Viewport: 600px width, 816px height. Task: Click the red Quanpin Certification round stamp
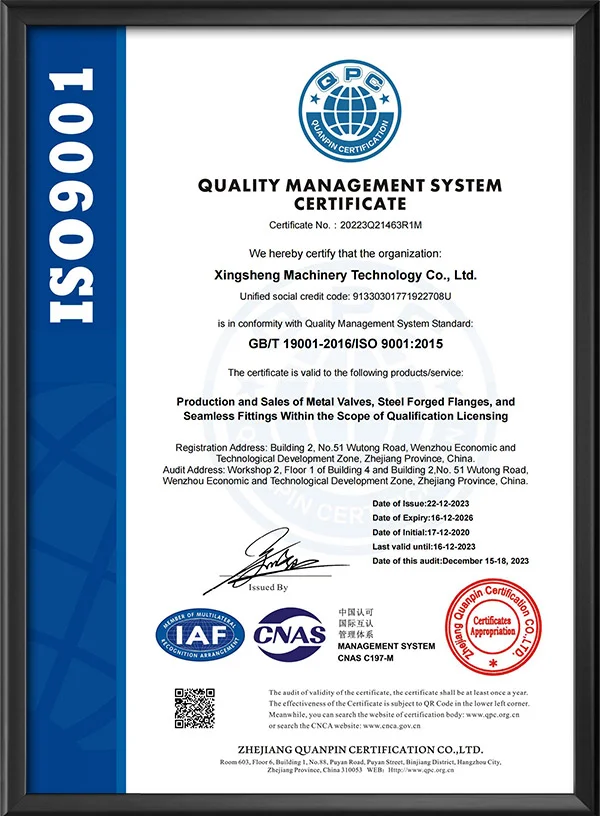[491, 627]
